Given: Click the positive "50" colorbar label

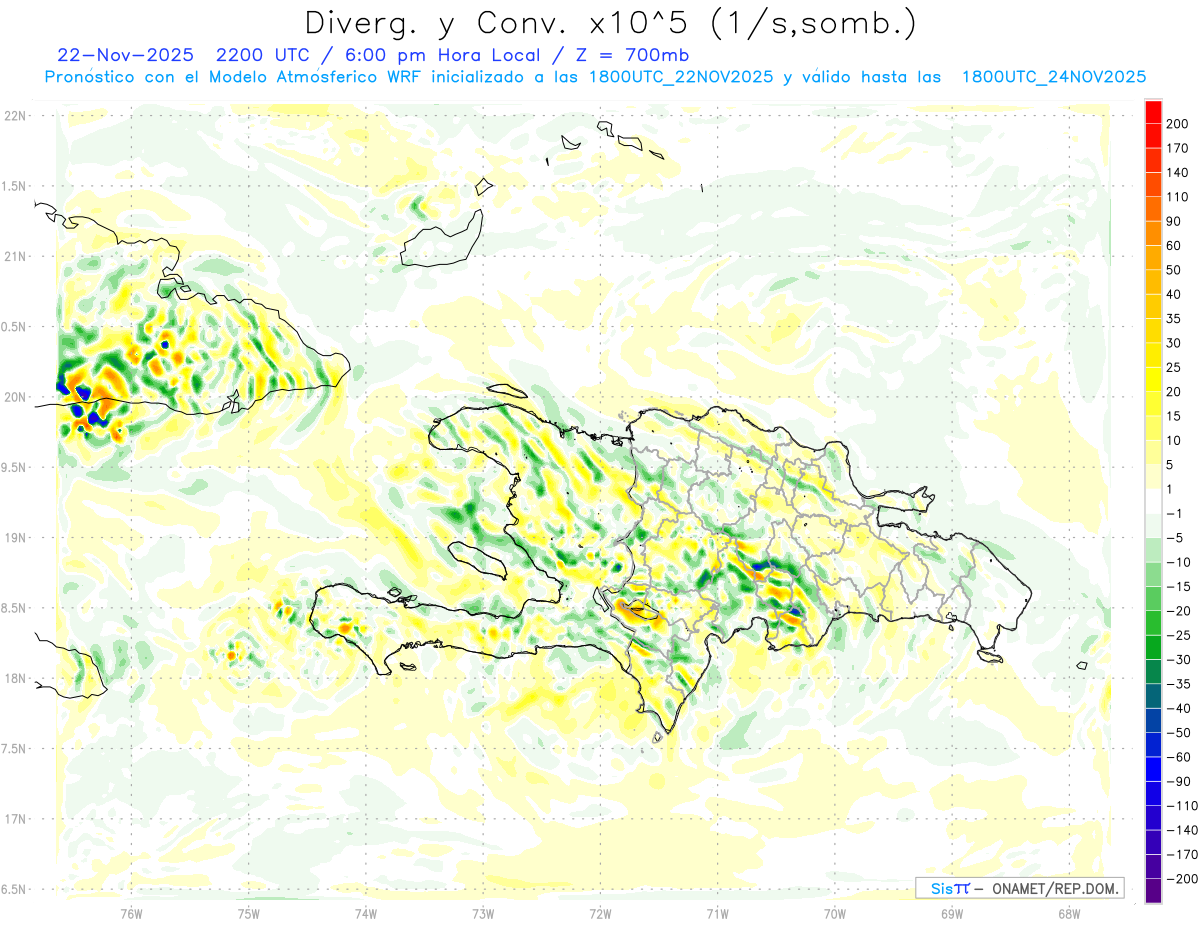Looking at the screenshot, I should click(x=1176, y=270).
